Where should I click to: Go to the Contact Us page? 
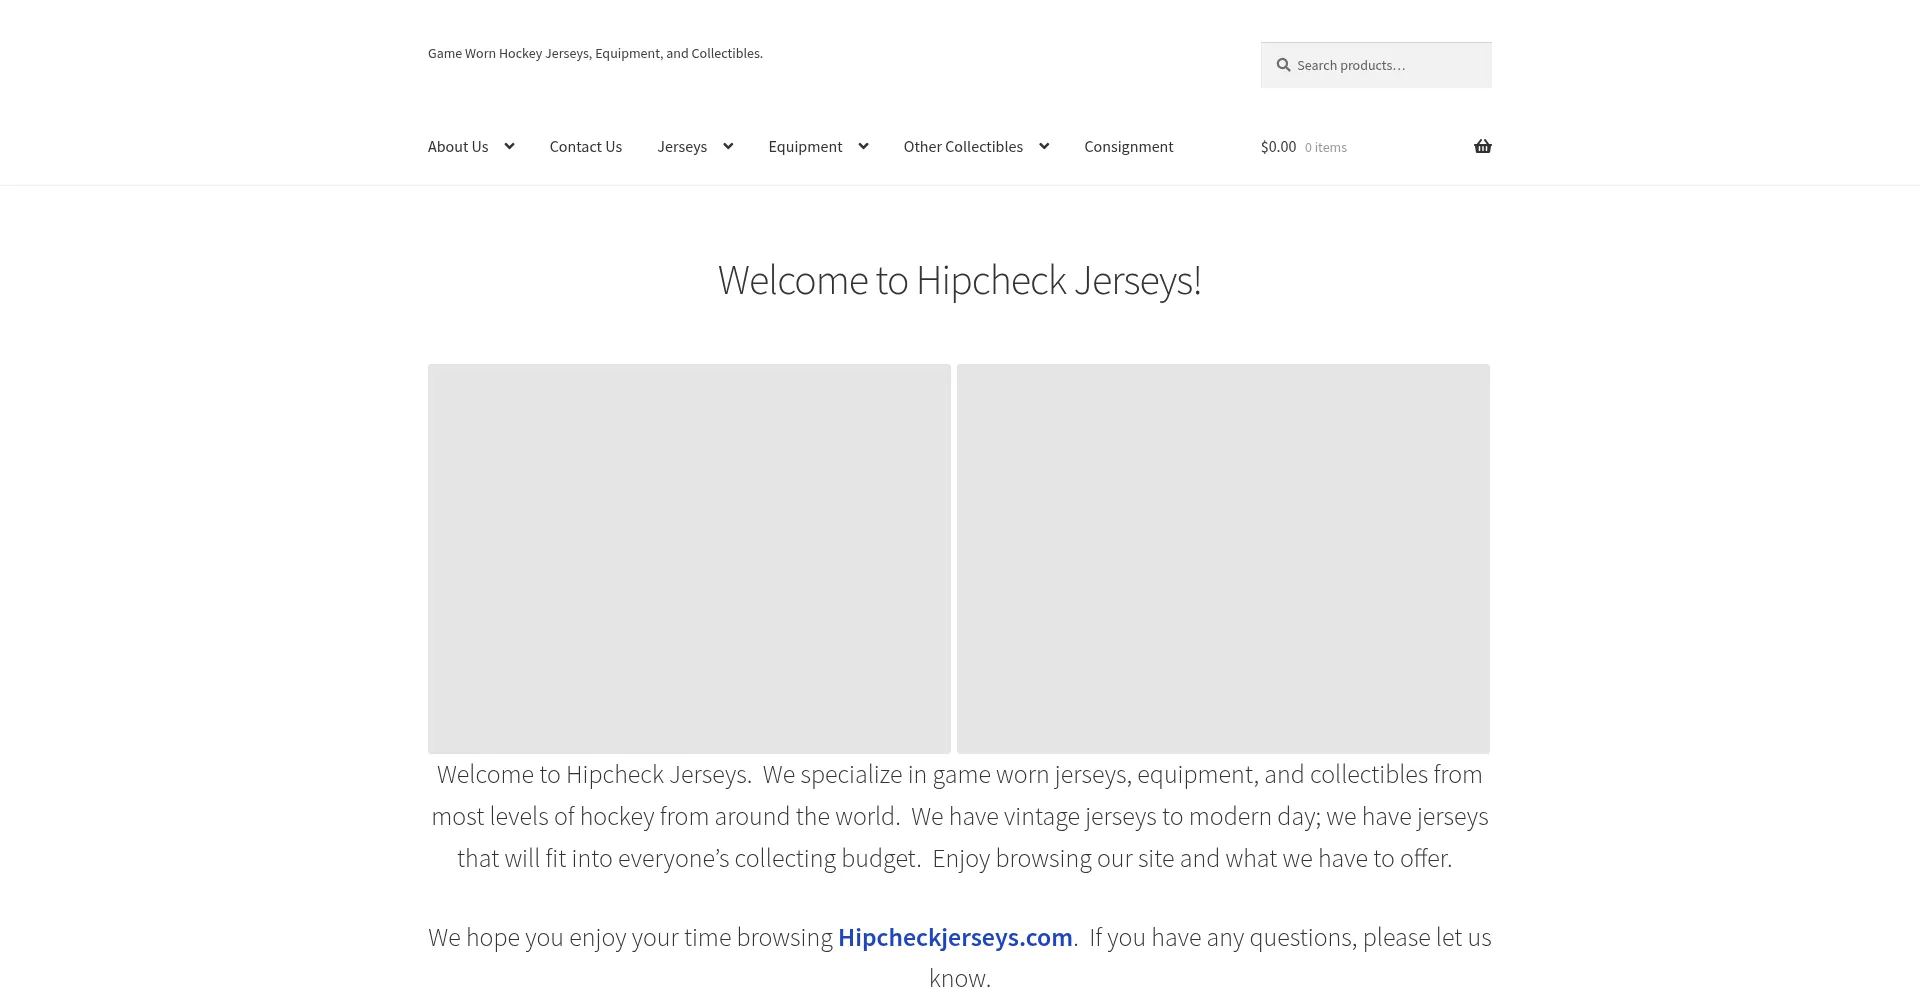coord(586,146)
